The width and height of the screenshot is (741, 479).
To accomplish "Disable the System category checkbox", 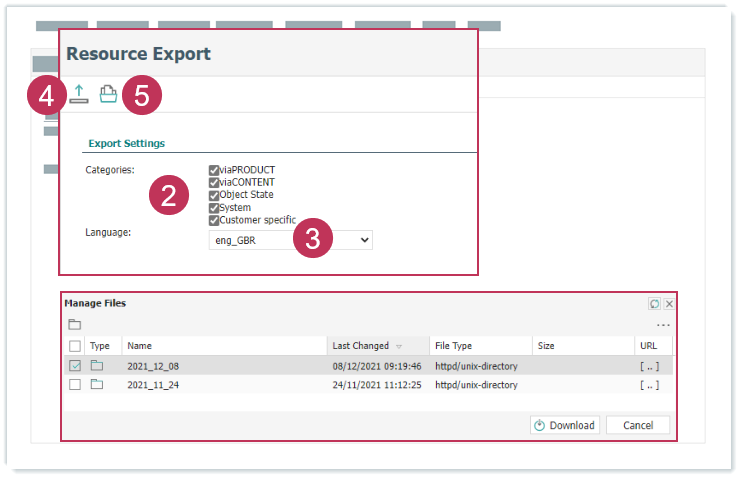I will pos(214,208).
